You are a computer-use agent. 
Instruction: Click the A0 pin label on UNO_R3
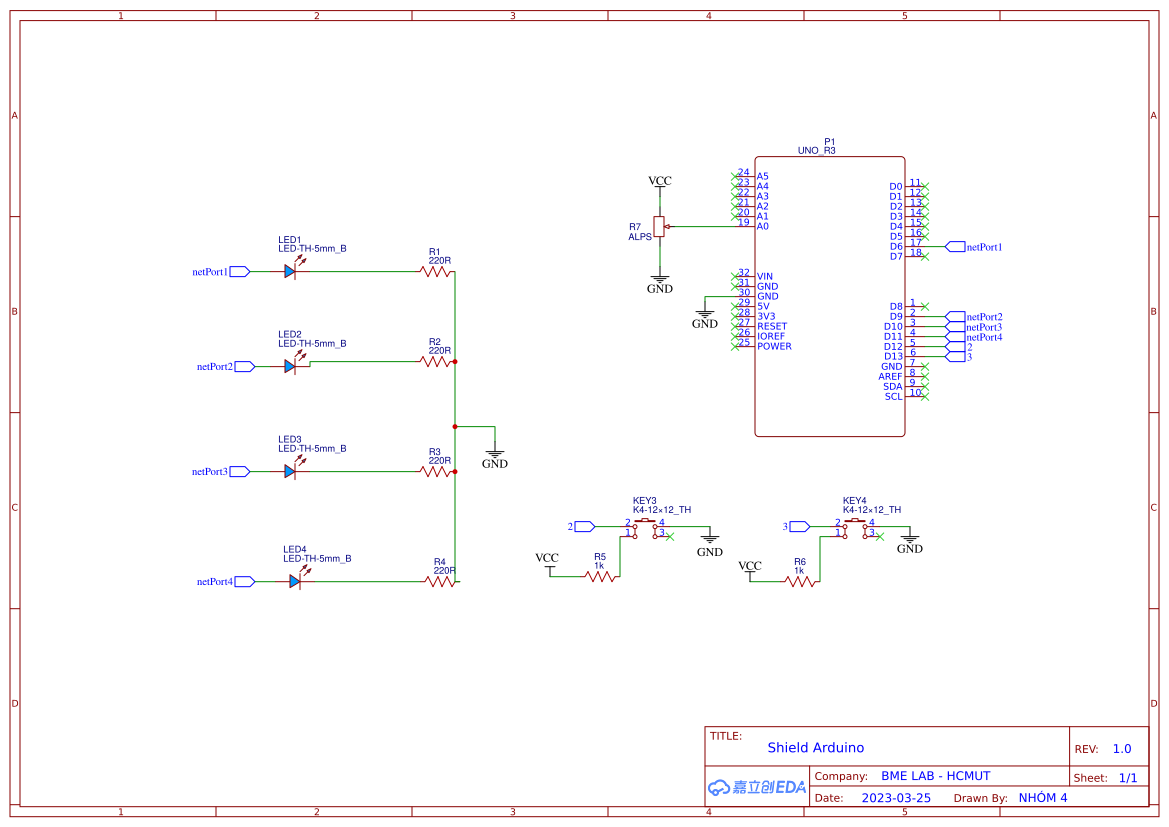763,226
